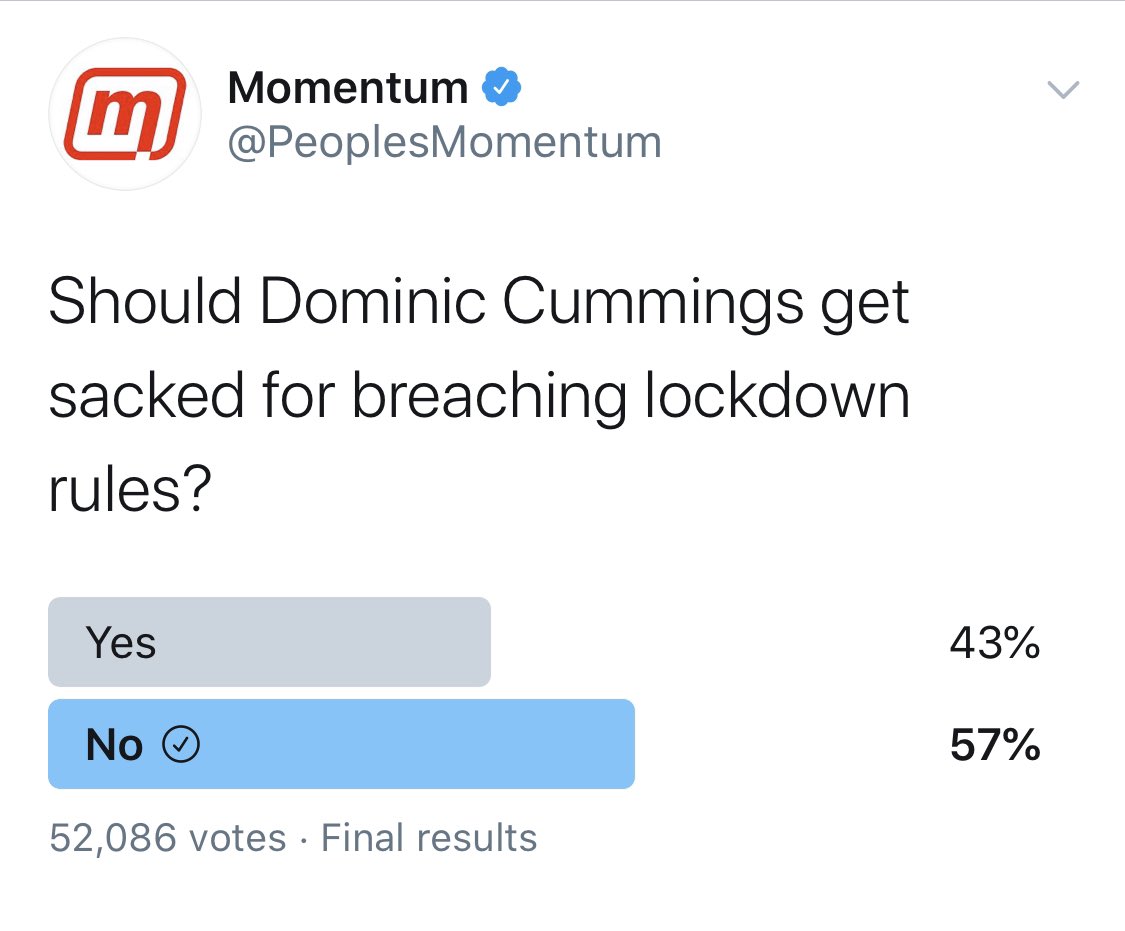Select the No poll option bar

341,744
